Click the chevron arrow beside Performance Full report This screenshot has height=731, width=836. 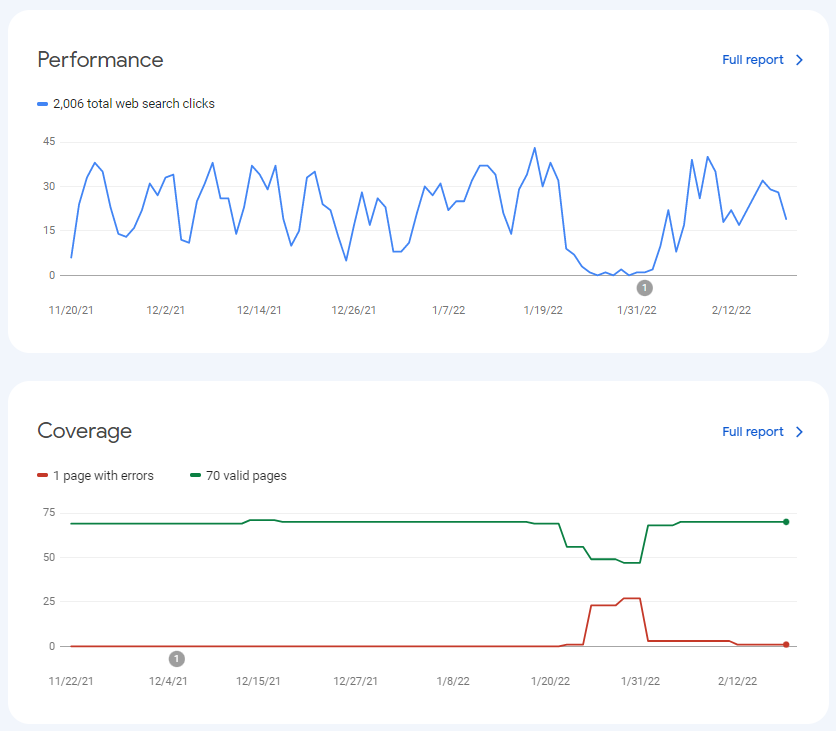799,60
